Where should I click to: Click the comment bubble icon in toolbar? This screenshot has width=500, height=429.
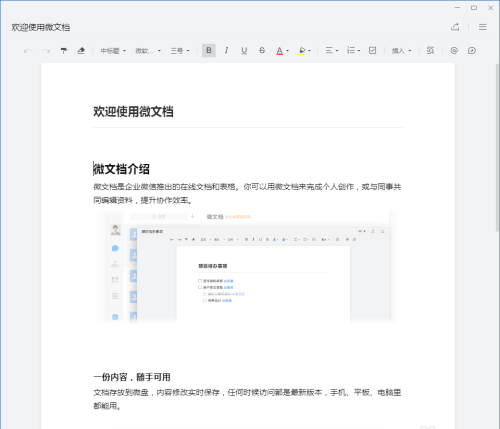[472, 51]
